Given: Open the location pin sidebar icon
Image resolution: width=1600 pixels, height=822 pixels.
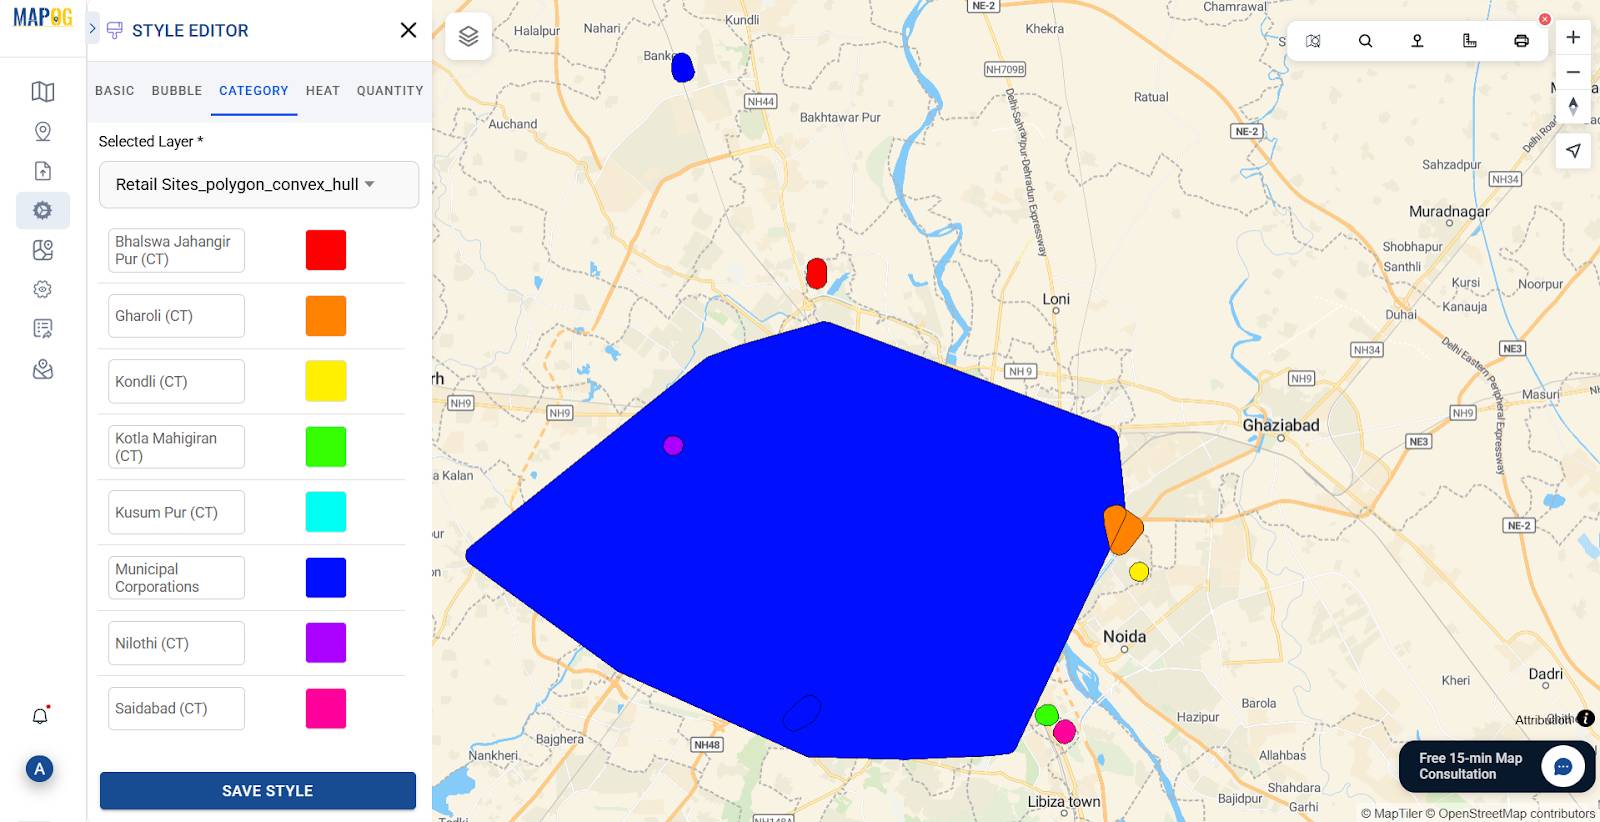Looking at the screenshot, I should [x=42, y=132].
